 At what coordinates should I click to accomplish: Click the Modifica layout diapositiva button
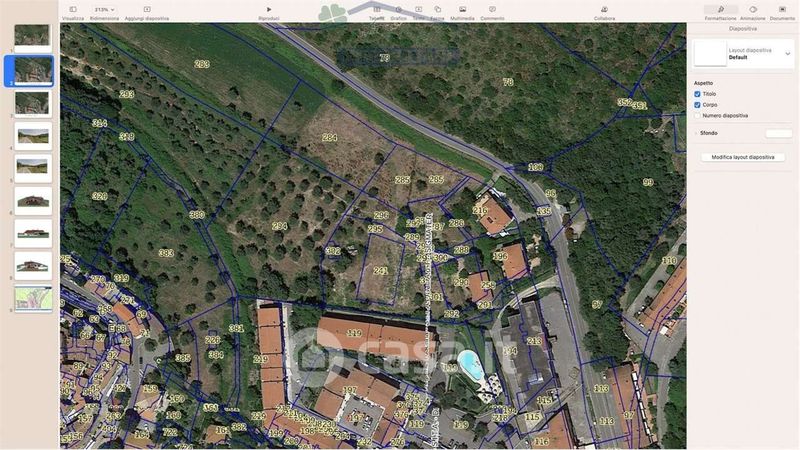pyautogui.click(x=742, y=158)
